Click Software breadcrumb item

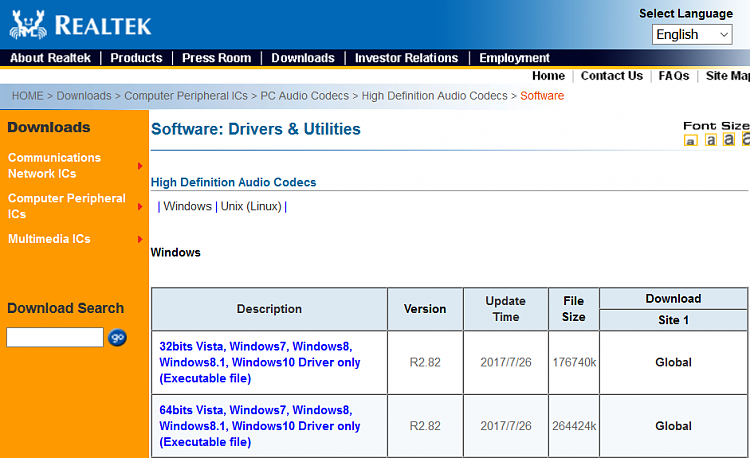point(542,96)
